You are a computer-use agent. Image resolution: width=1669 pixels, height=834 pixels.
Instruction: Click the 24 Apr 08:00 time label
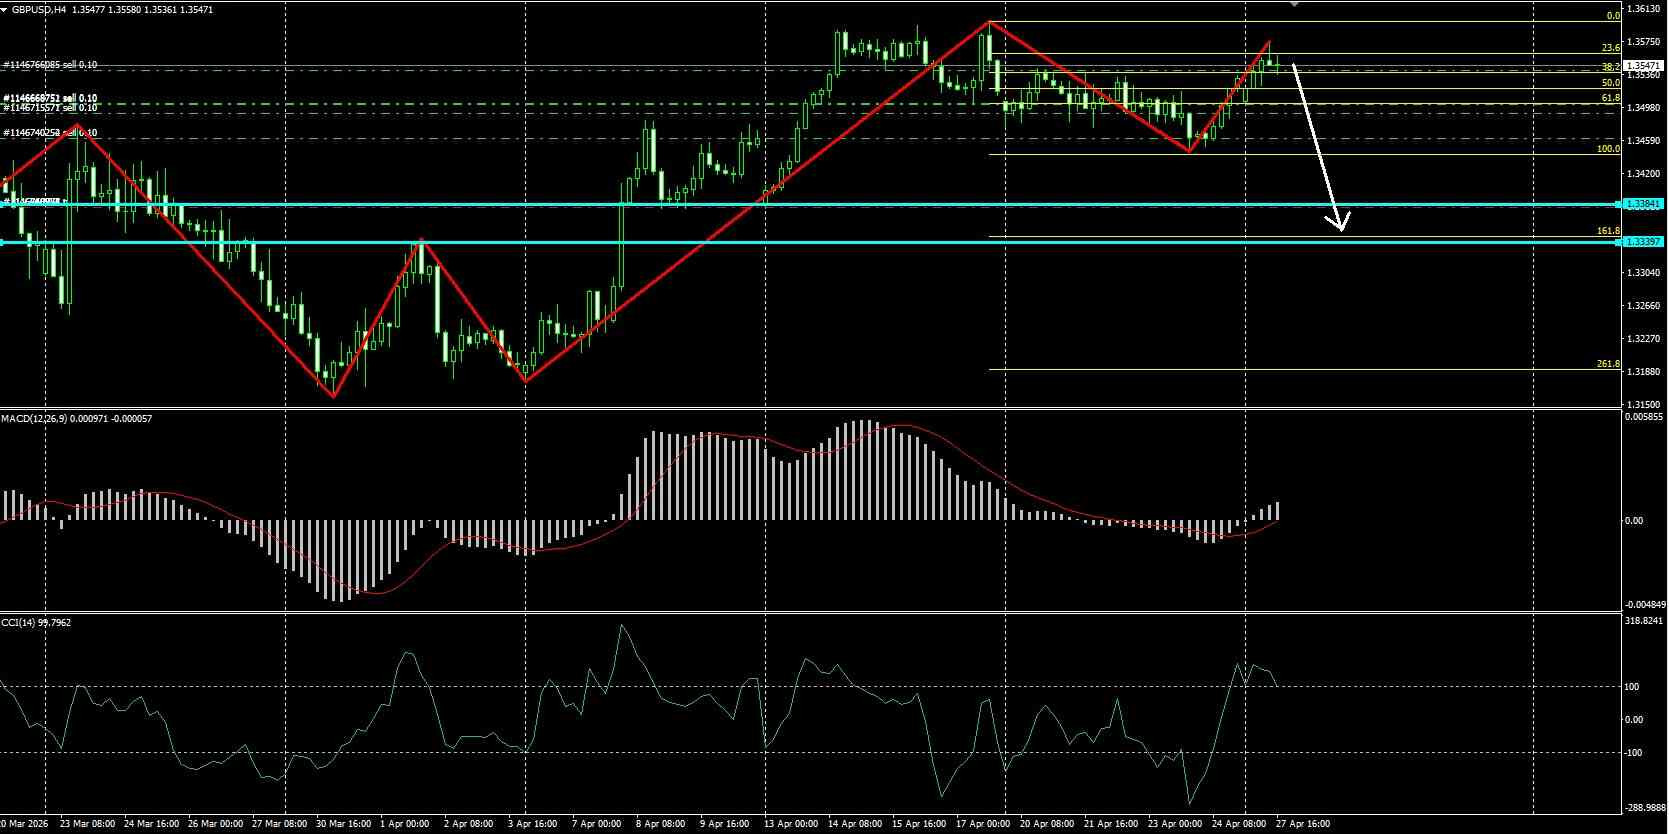1239,824
